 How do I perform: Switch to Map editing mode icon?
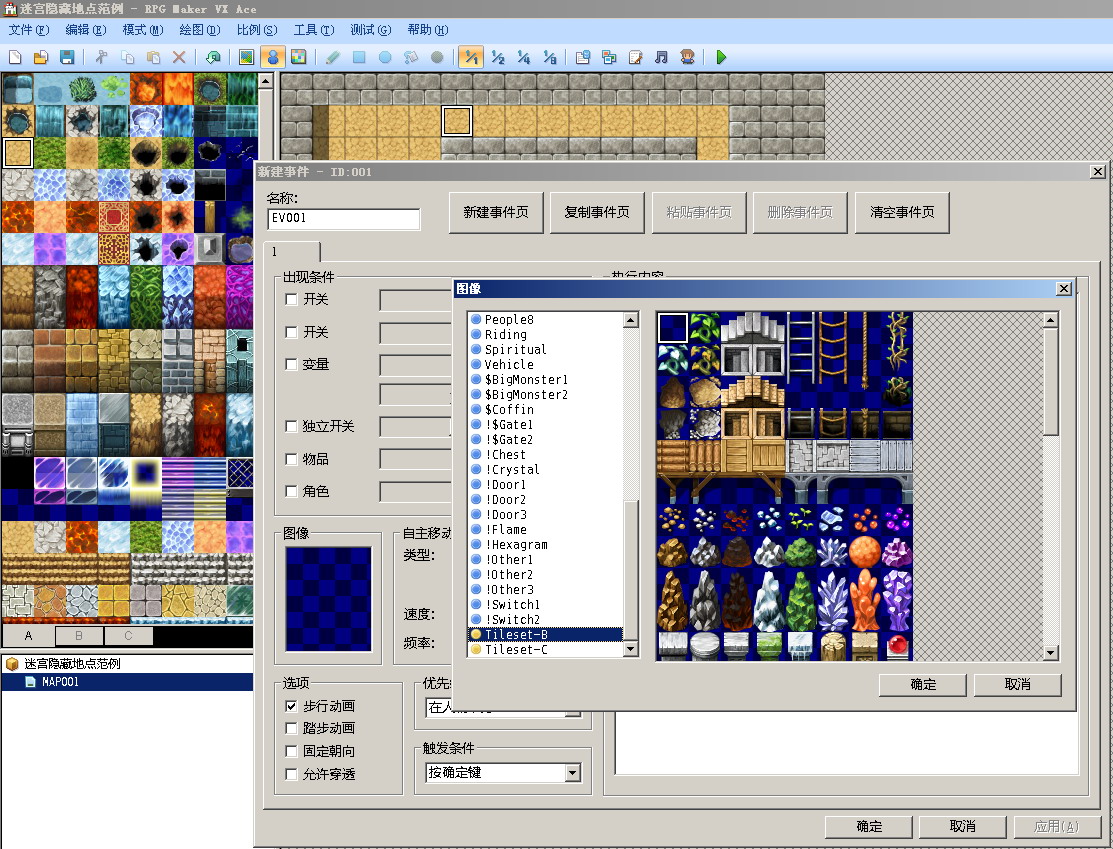pyautogui.click(x=246, y=57)
